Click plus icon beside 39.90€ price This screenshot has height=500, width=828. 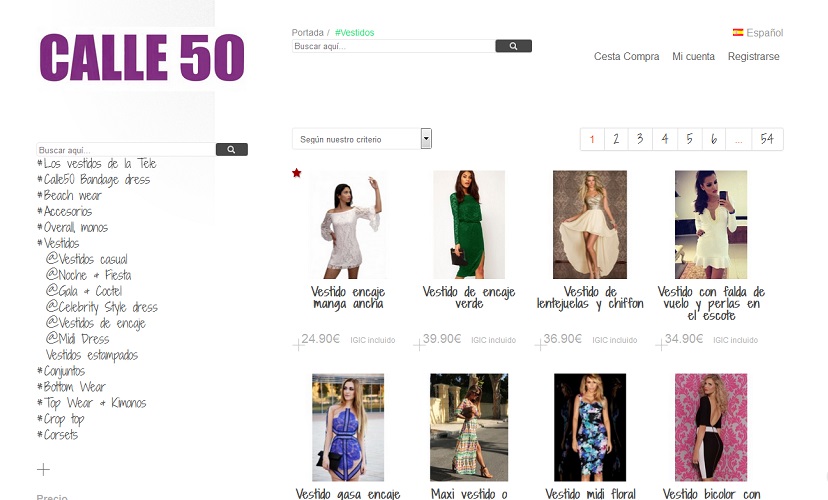(x=419, y=345)
